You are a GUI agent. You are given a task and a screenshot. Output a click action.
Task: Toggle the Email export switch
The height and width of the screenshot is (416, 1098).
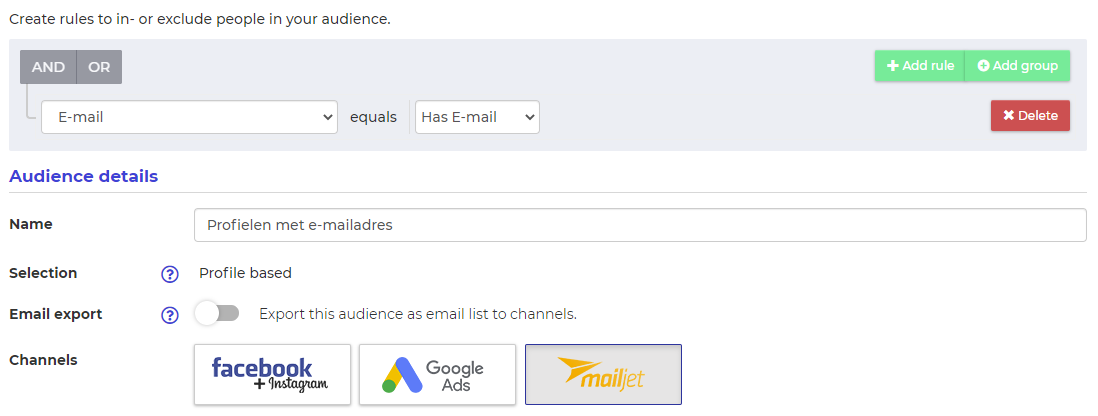(x=217, y=314)
